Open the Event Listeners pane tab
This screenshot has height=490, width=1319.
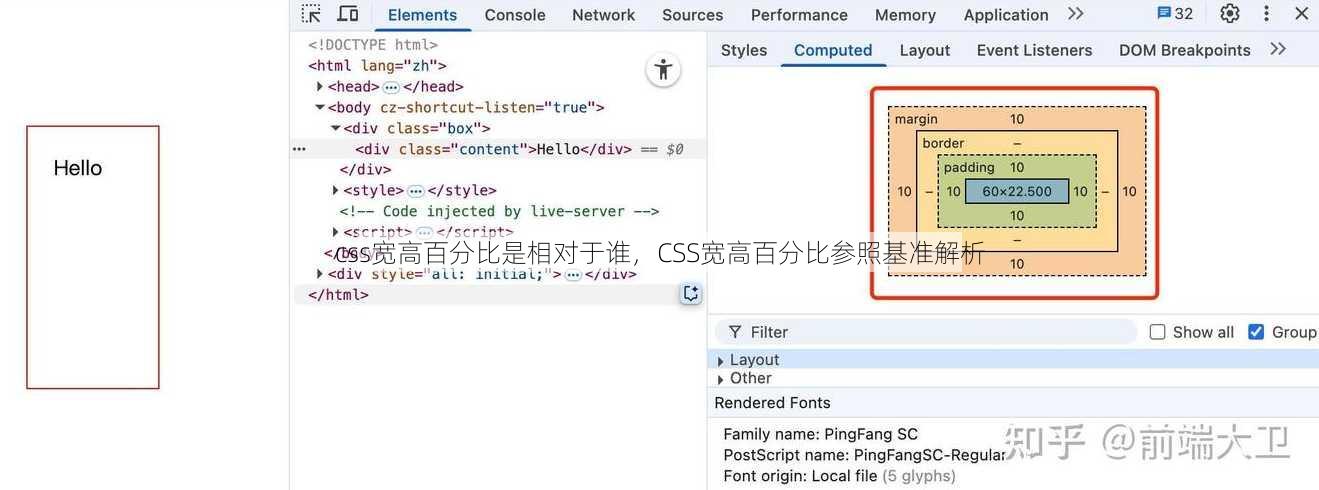pyautogui.click(x=1034, y=50)
